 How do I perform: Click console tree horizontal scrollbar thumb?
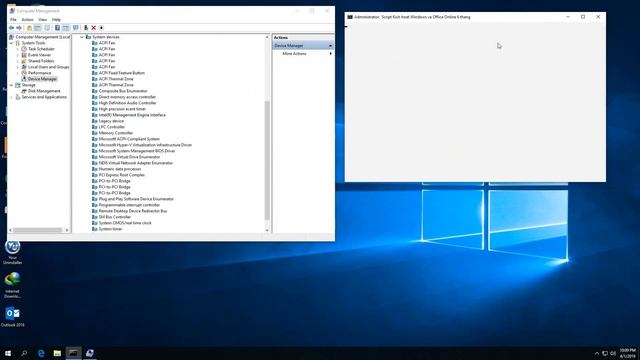coord(37,230)
